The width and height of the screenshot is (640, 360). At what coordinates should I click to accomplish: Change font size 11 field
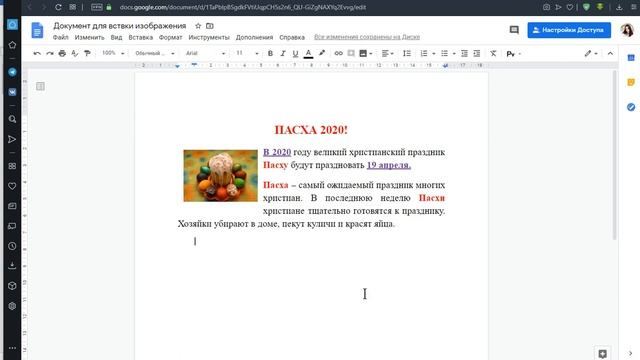point(240,53)
